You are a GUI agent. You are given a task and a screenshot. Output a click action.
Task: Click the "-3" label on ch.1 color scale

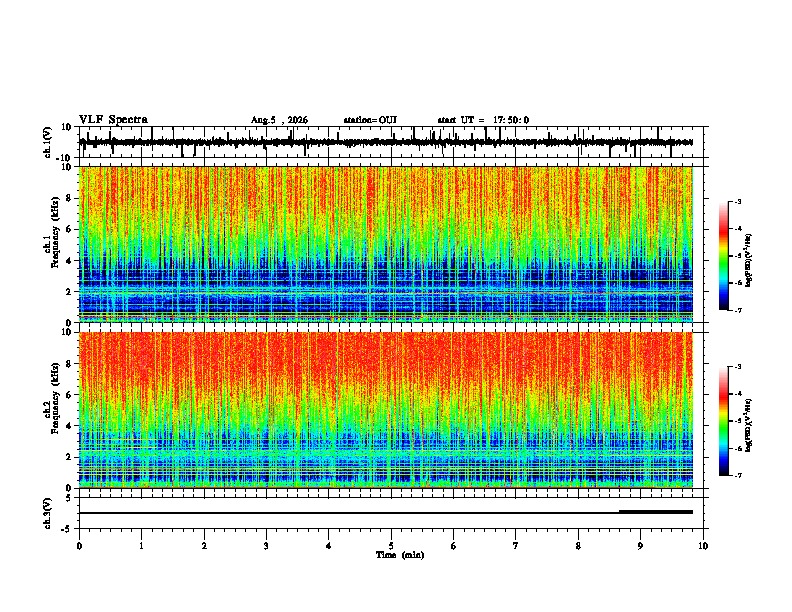(x=738, y=201)
